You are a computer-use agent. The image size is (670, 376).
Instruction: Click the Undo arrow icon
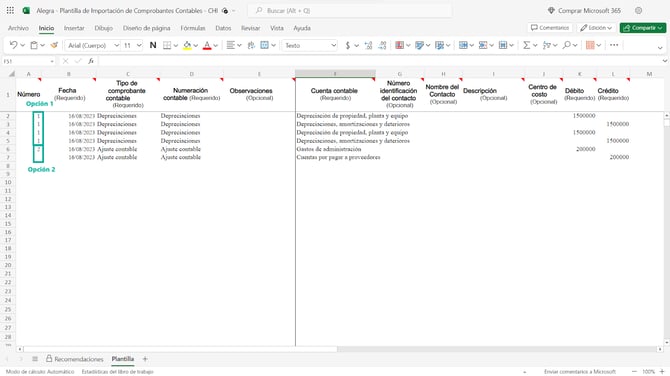[13, 45]
